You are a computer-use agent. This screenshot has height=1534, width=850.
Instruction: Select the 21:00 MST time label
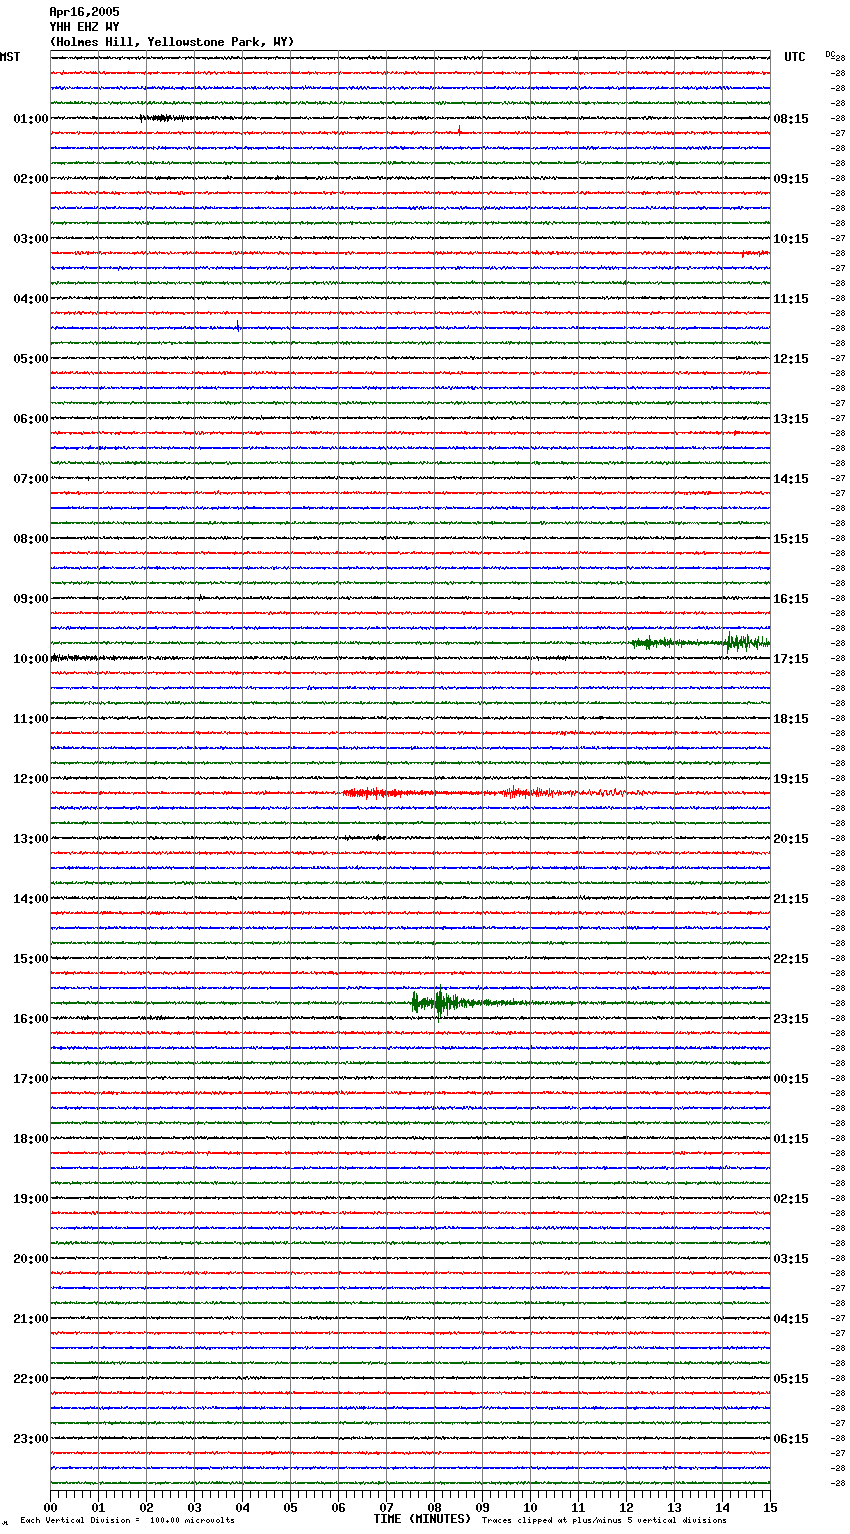(x=31, y=1319)
